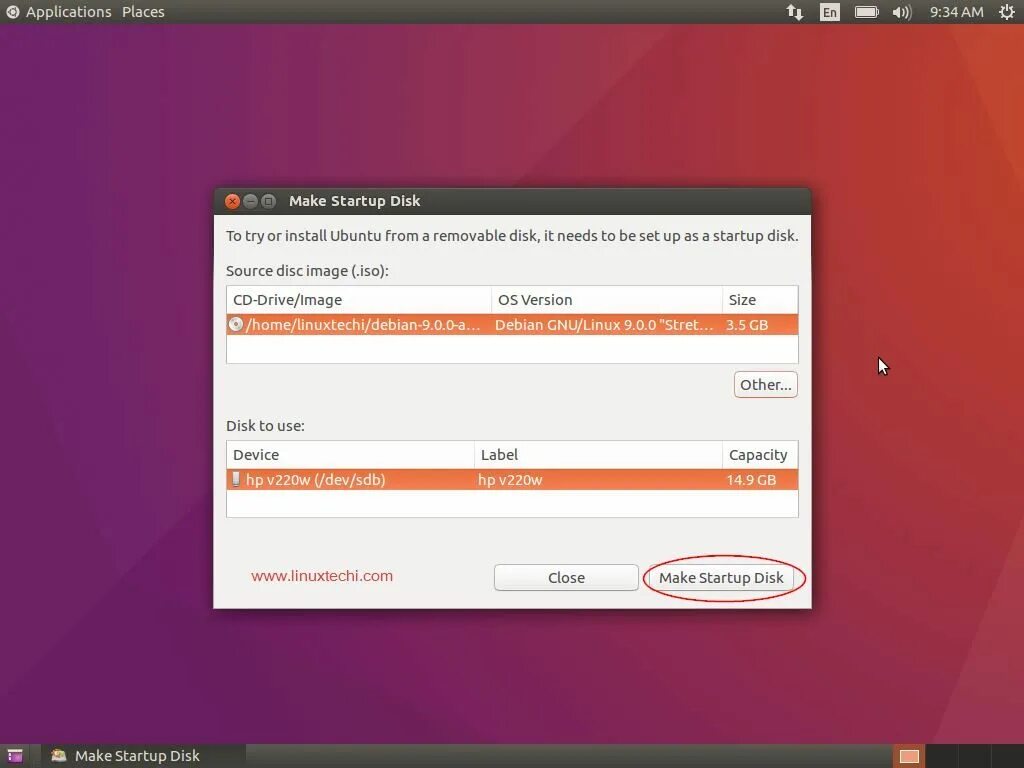Open the sound volume indicator
The width and height of the screenshot is (1024, 768).
click(x=902, y=12)
